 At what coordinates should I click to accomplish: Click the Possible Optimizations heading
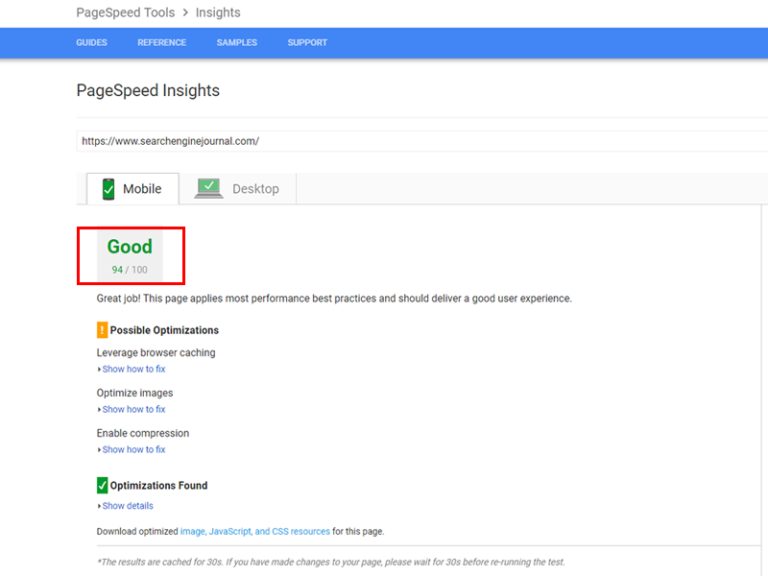point(164,330)
